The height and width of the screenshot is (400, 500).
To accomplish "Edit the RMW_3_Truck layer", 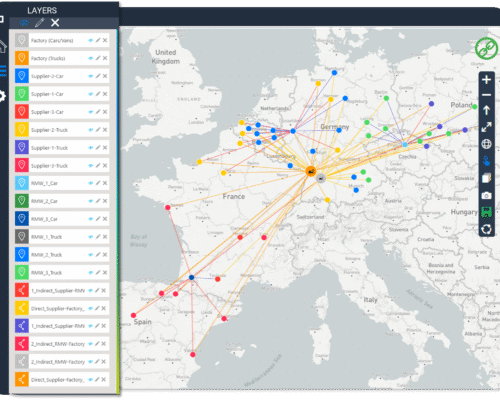I will point(98,272).
